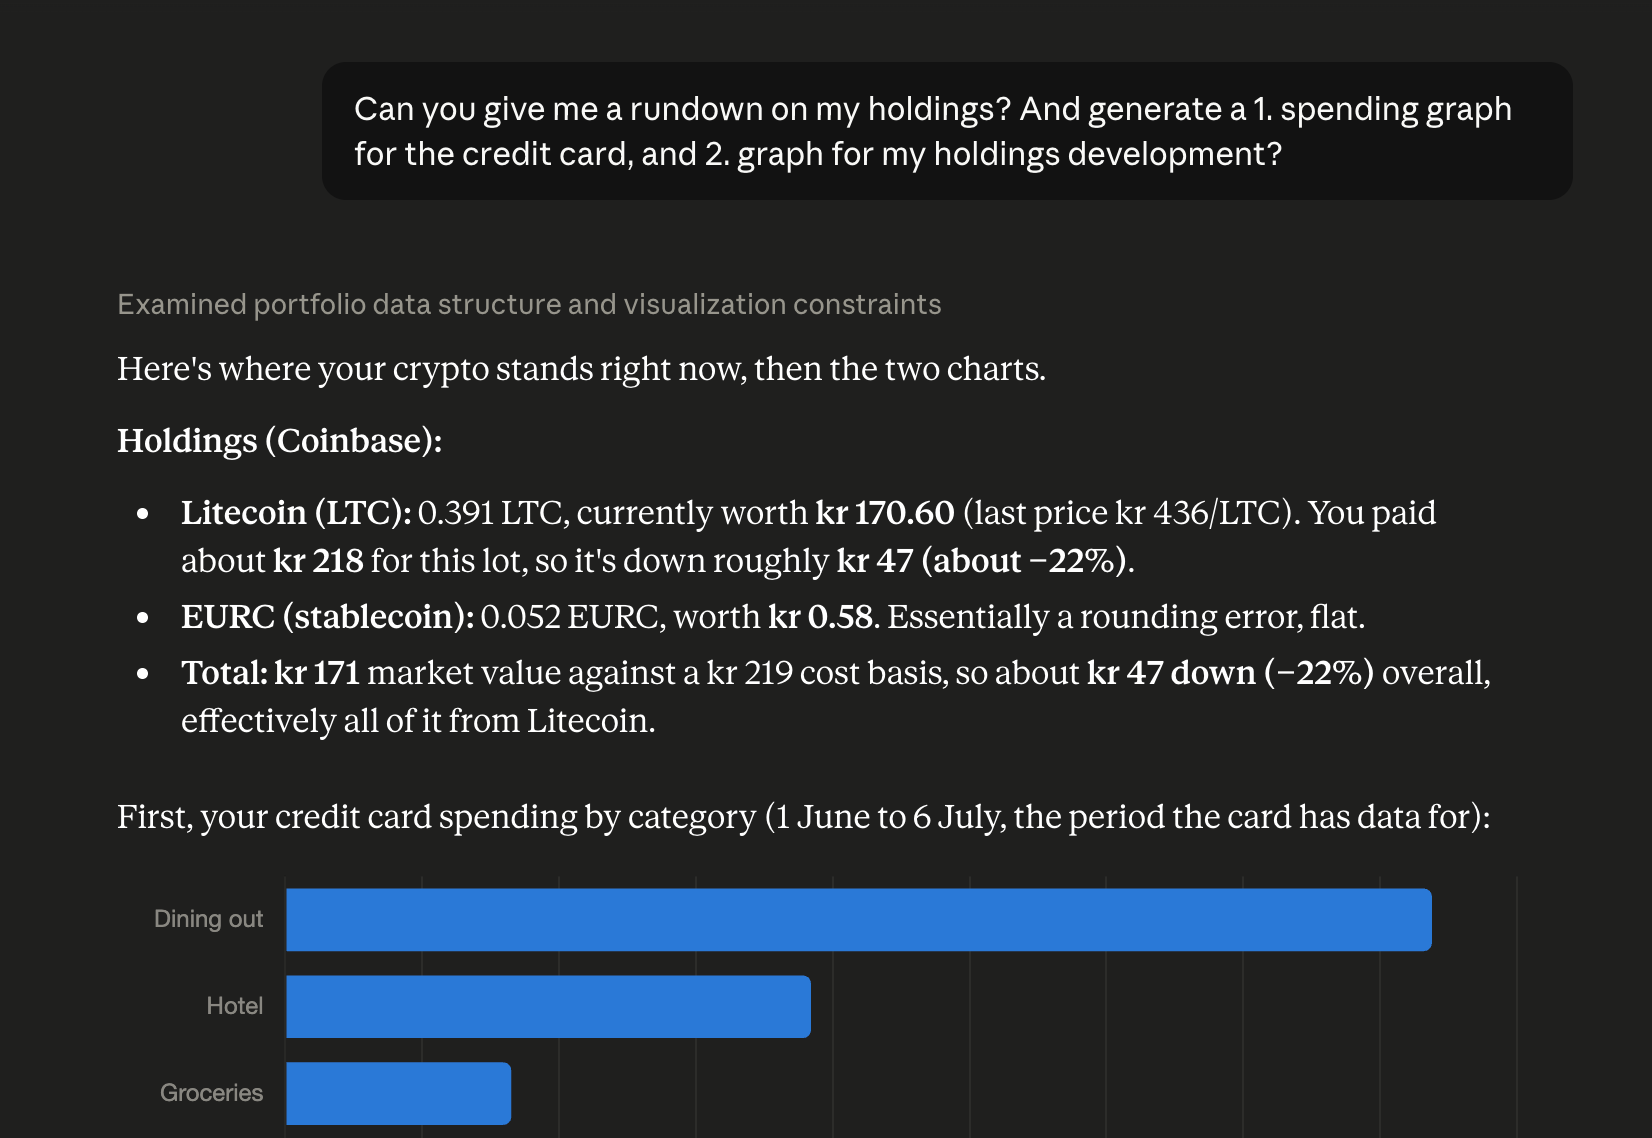Select the user message bubble about holdings
The height and width of the screenshot is (1138, 1652).
point(946,131)
